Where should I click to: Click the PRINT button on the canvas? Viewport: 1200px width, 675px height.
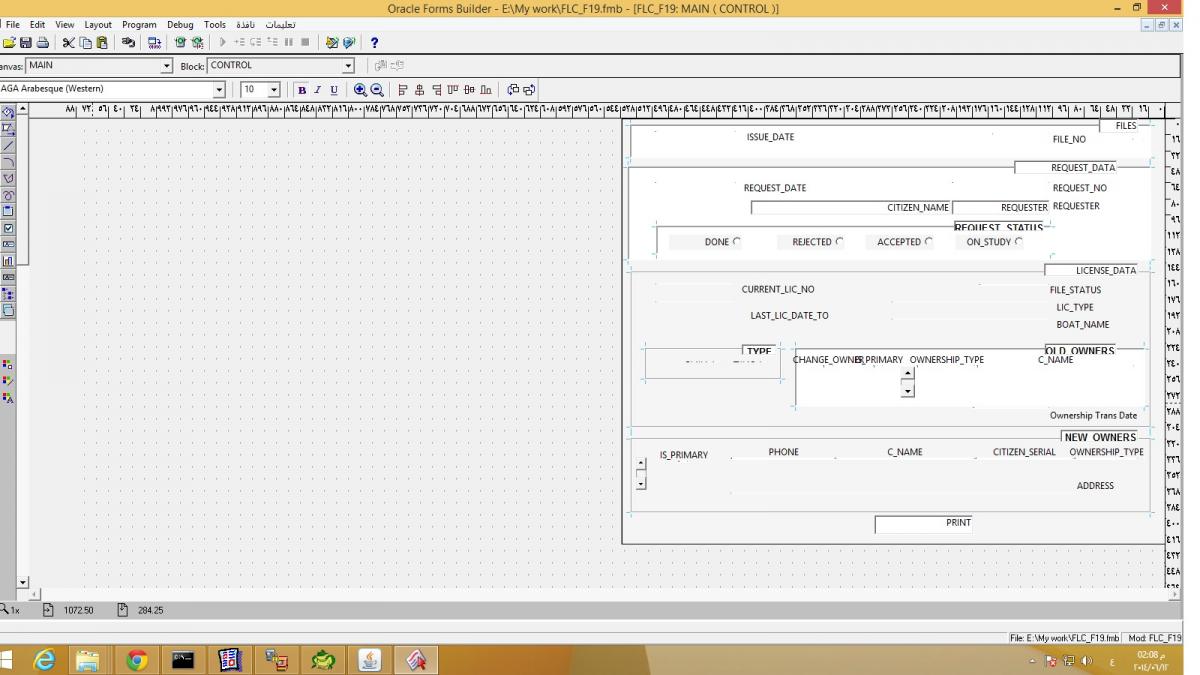point(922,524)
